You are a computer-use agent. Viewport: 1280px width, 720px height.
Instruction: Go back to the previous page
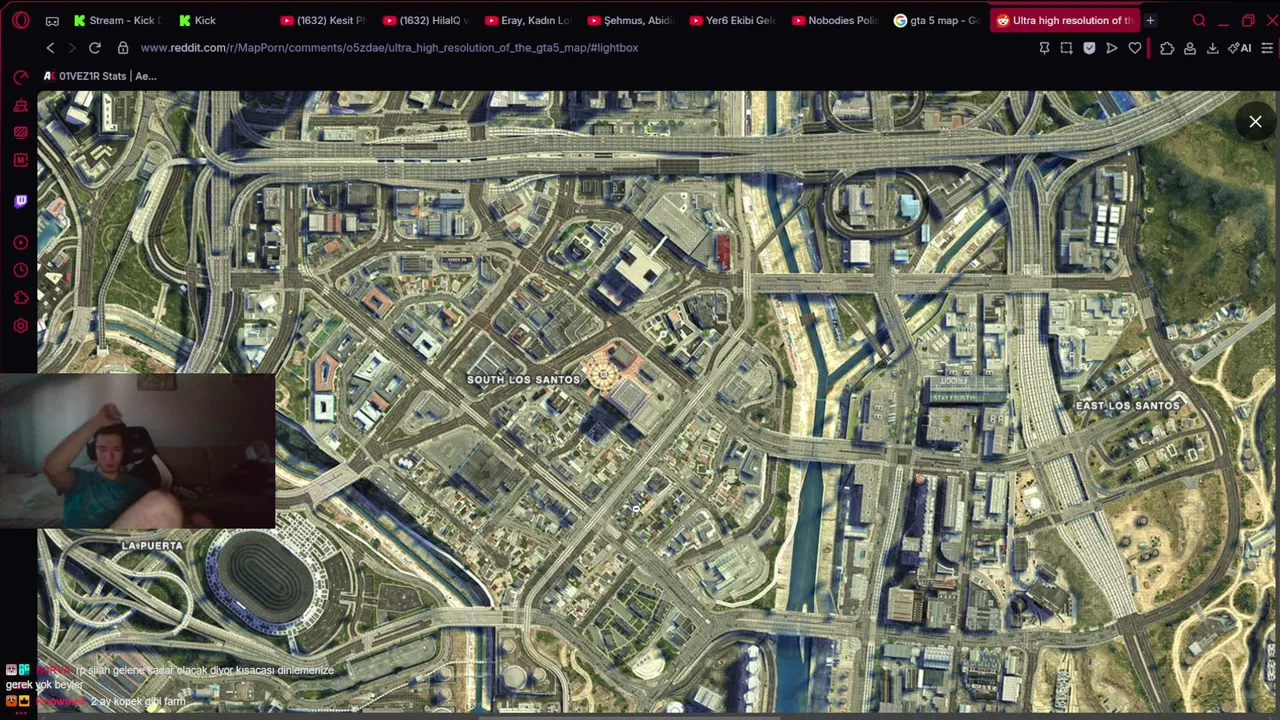click(x=50, y=48)
